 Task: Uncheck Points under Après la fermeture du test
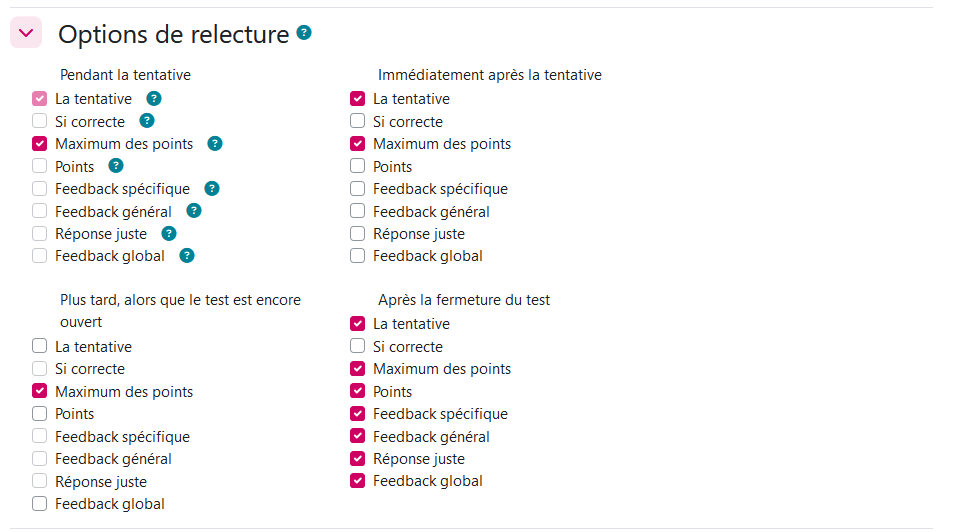click(x=358, y=391)
